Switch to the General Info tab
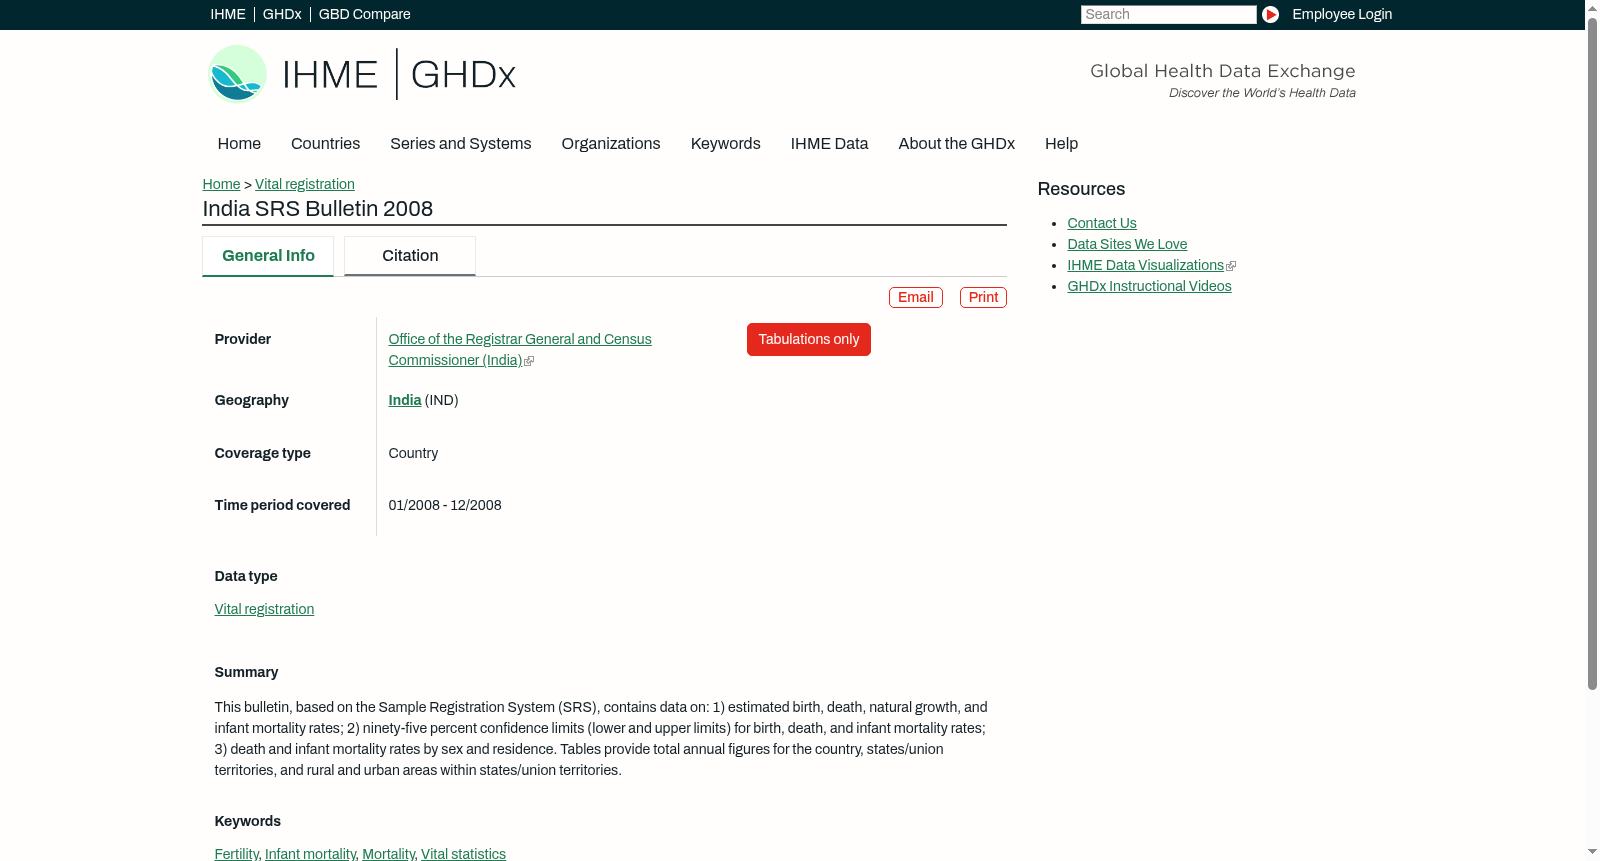 point(268,256)
